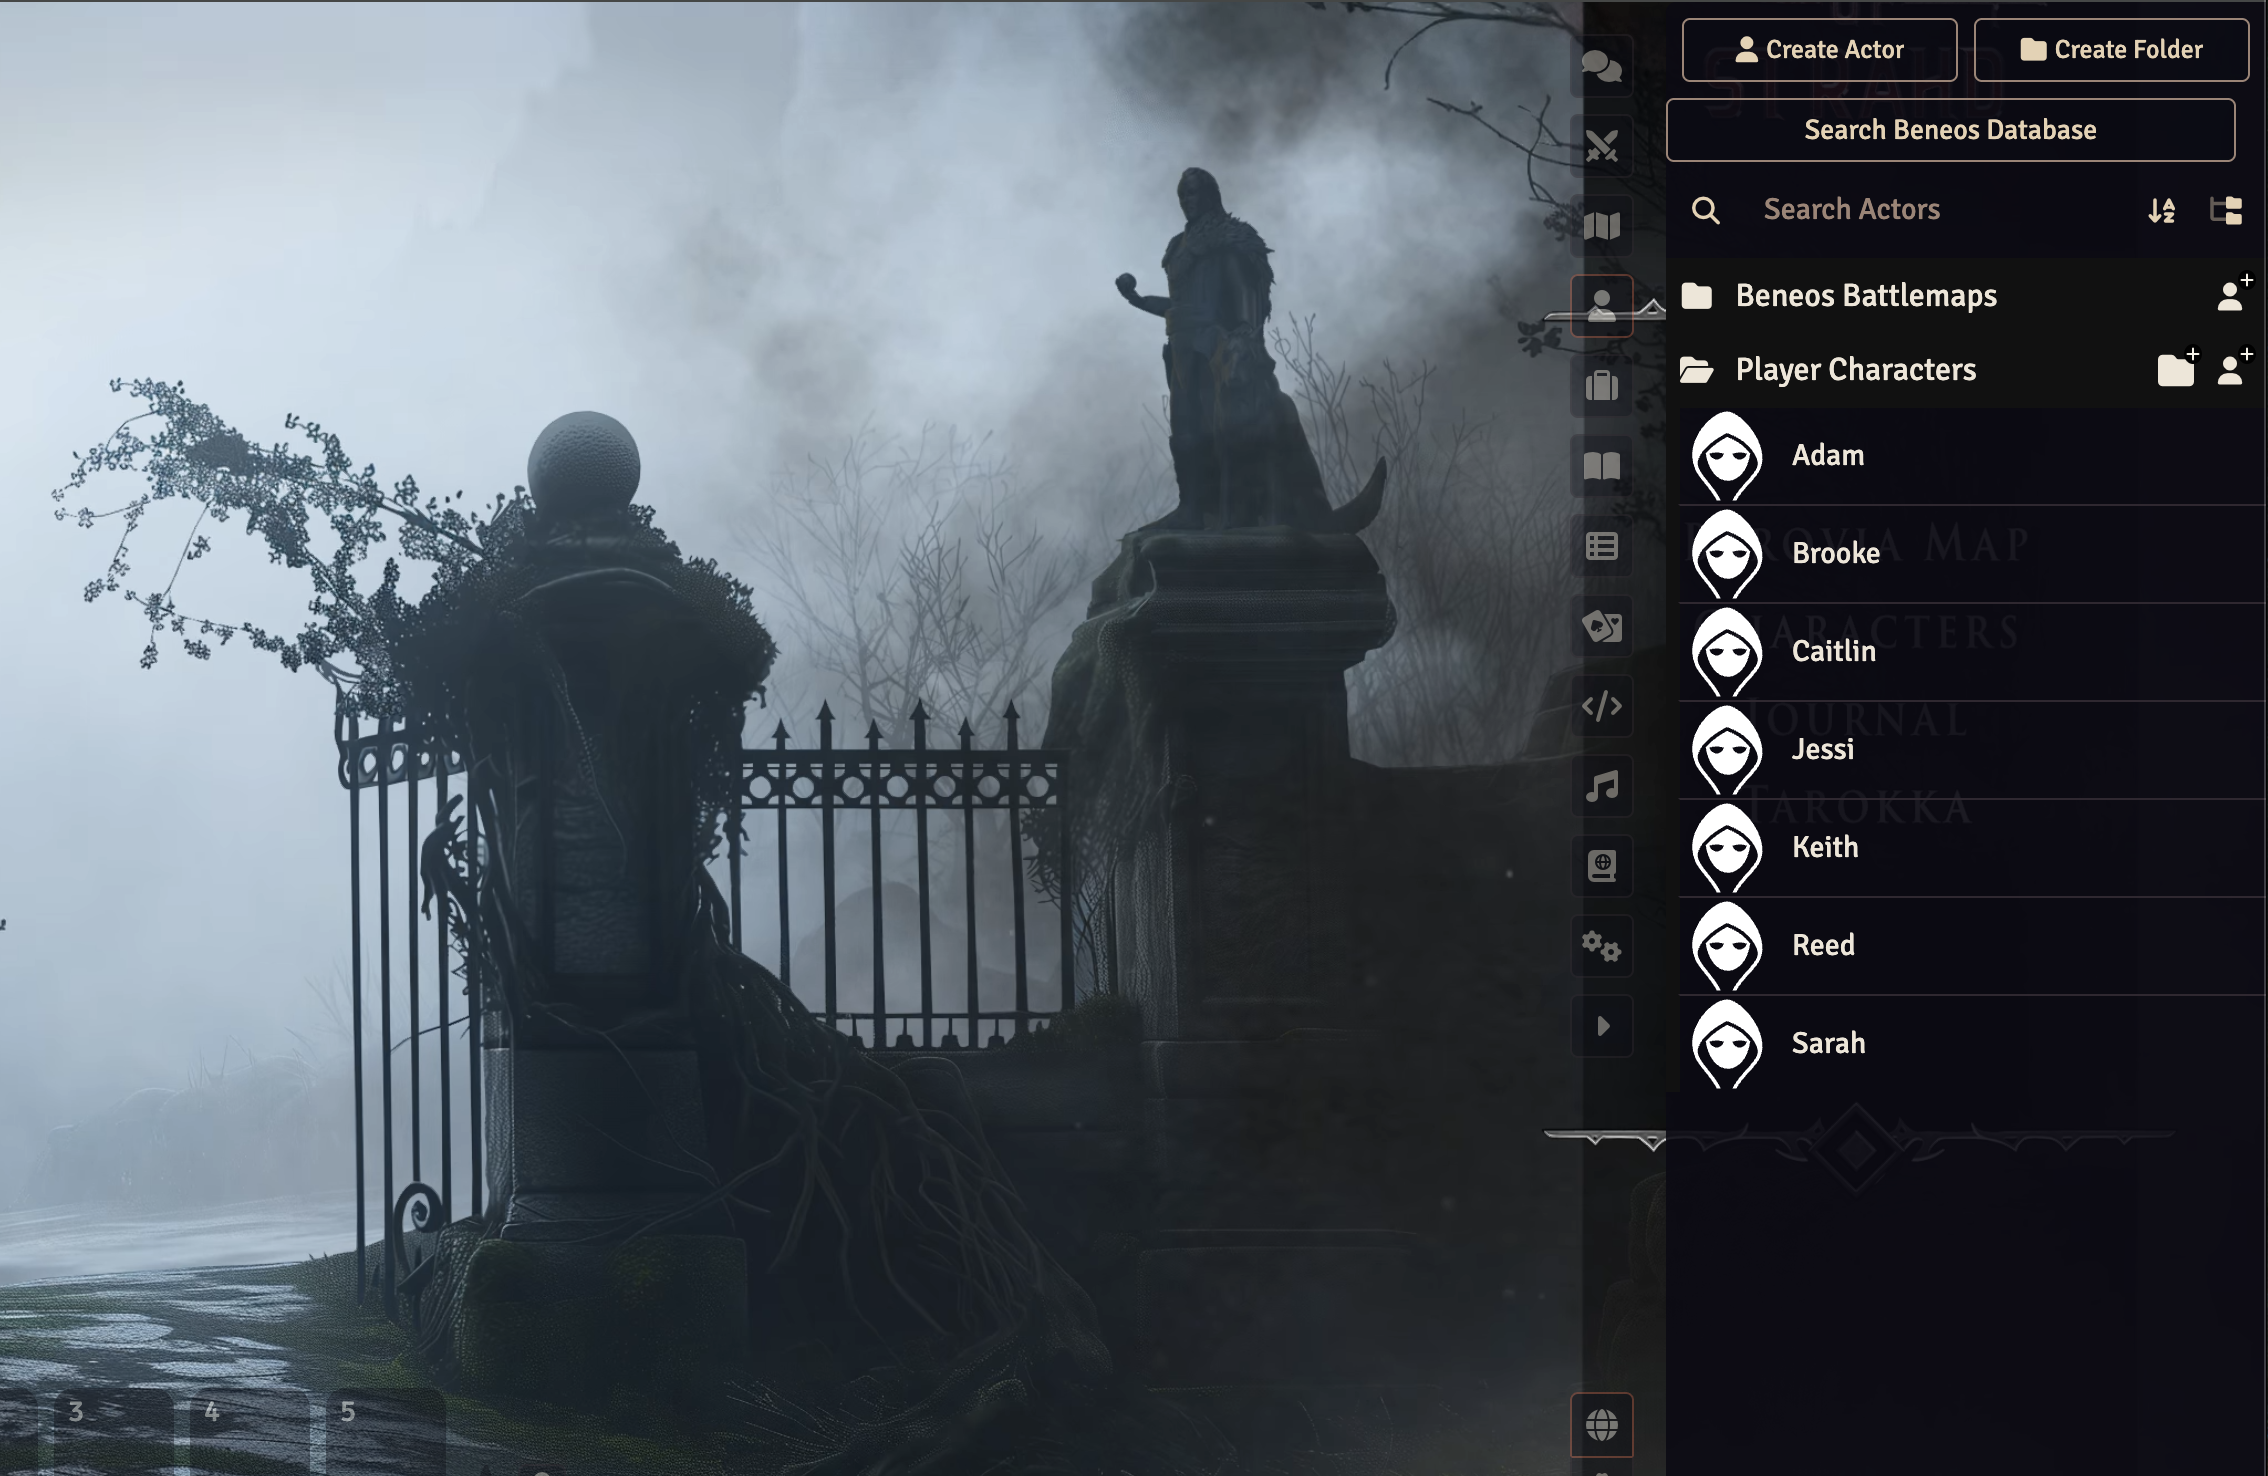Open the Journal book tab
Image resolution: width=2268 pixels, height=1476 pixels.
tap(1601, 466)
